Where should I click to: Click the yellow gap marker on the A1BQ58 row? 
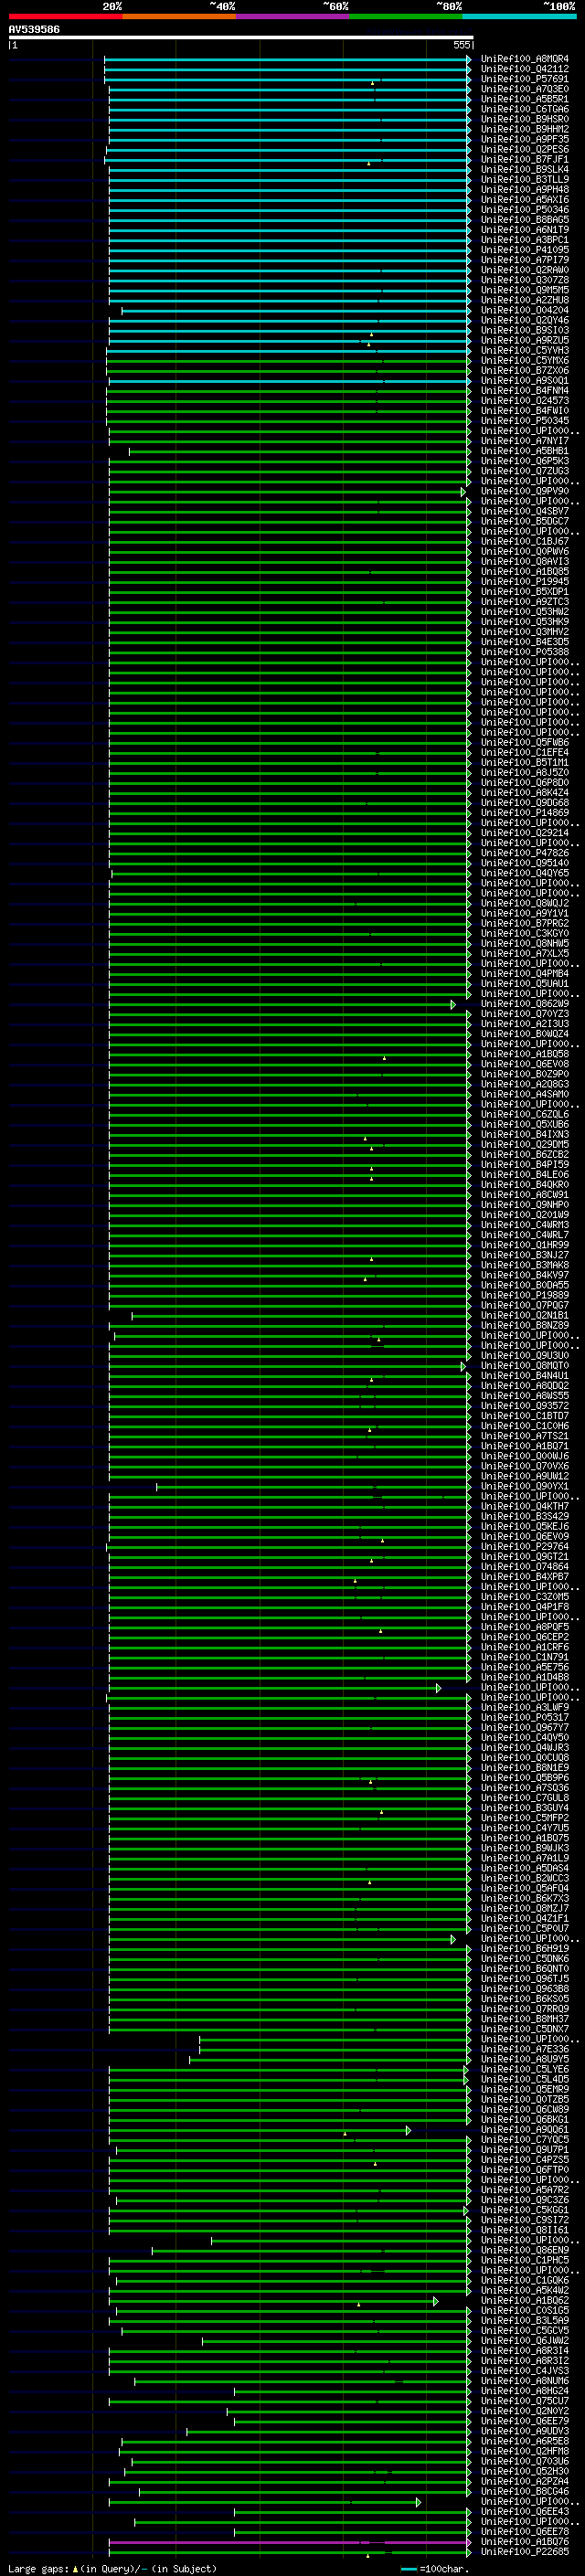click(384, 1057)
